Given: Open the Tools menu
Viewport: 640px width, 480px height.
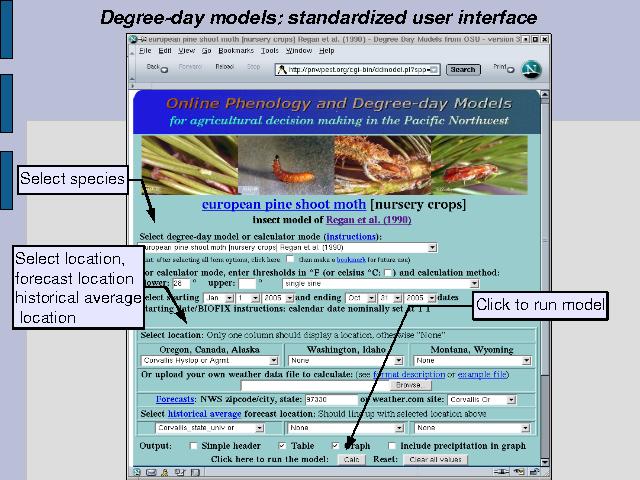Looking at the screenshot, I should click(x=270, y=50).
